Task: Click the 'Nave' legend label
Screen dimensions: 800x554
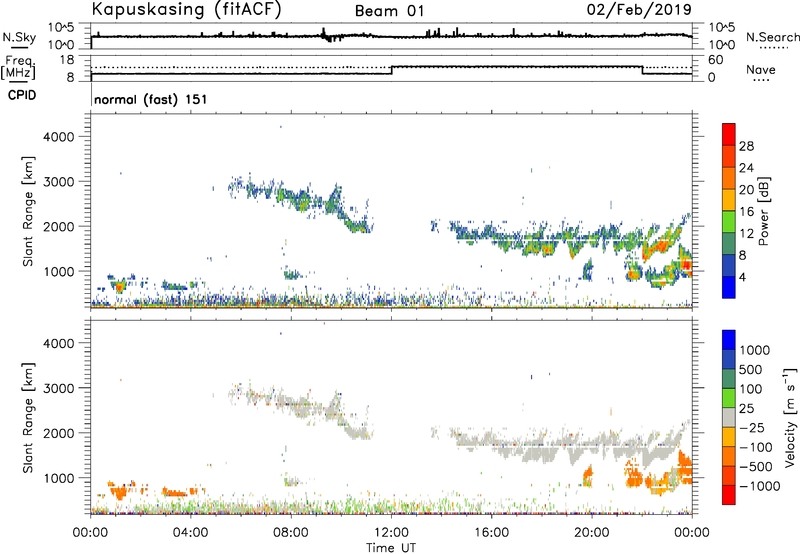Action: [x=760, y=69]
